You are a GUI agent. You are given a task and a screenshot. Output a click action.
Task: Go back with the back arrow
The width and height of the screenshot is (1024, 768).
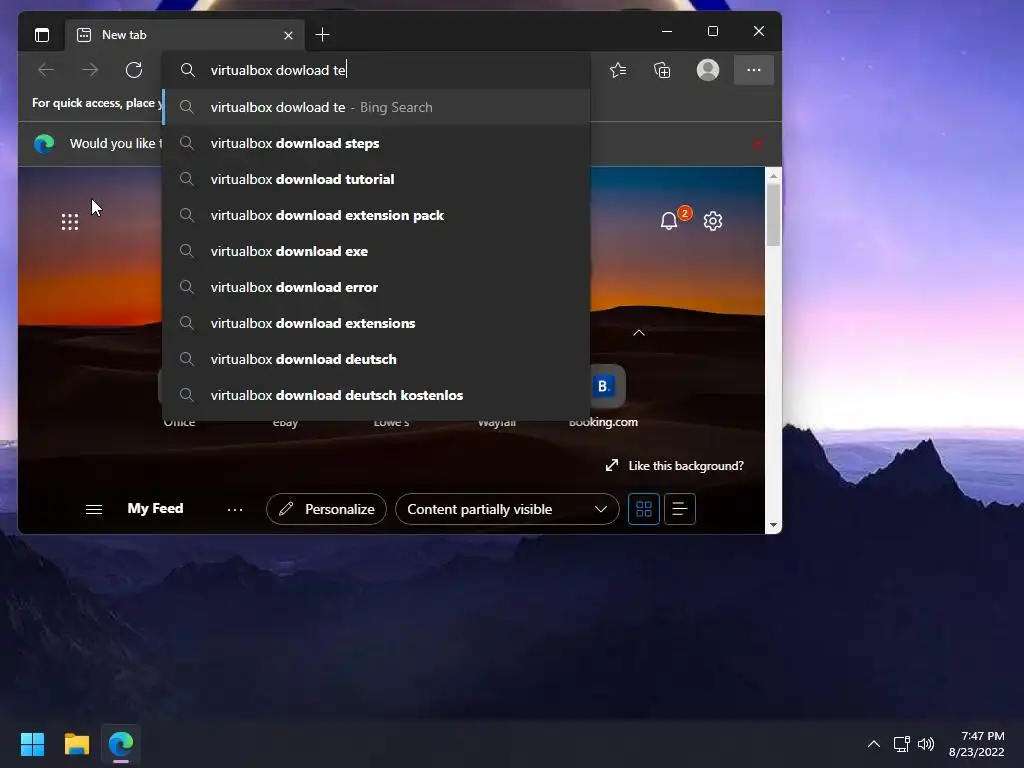coord(46,70)
